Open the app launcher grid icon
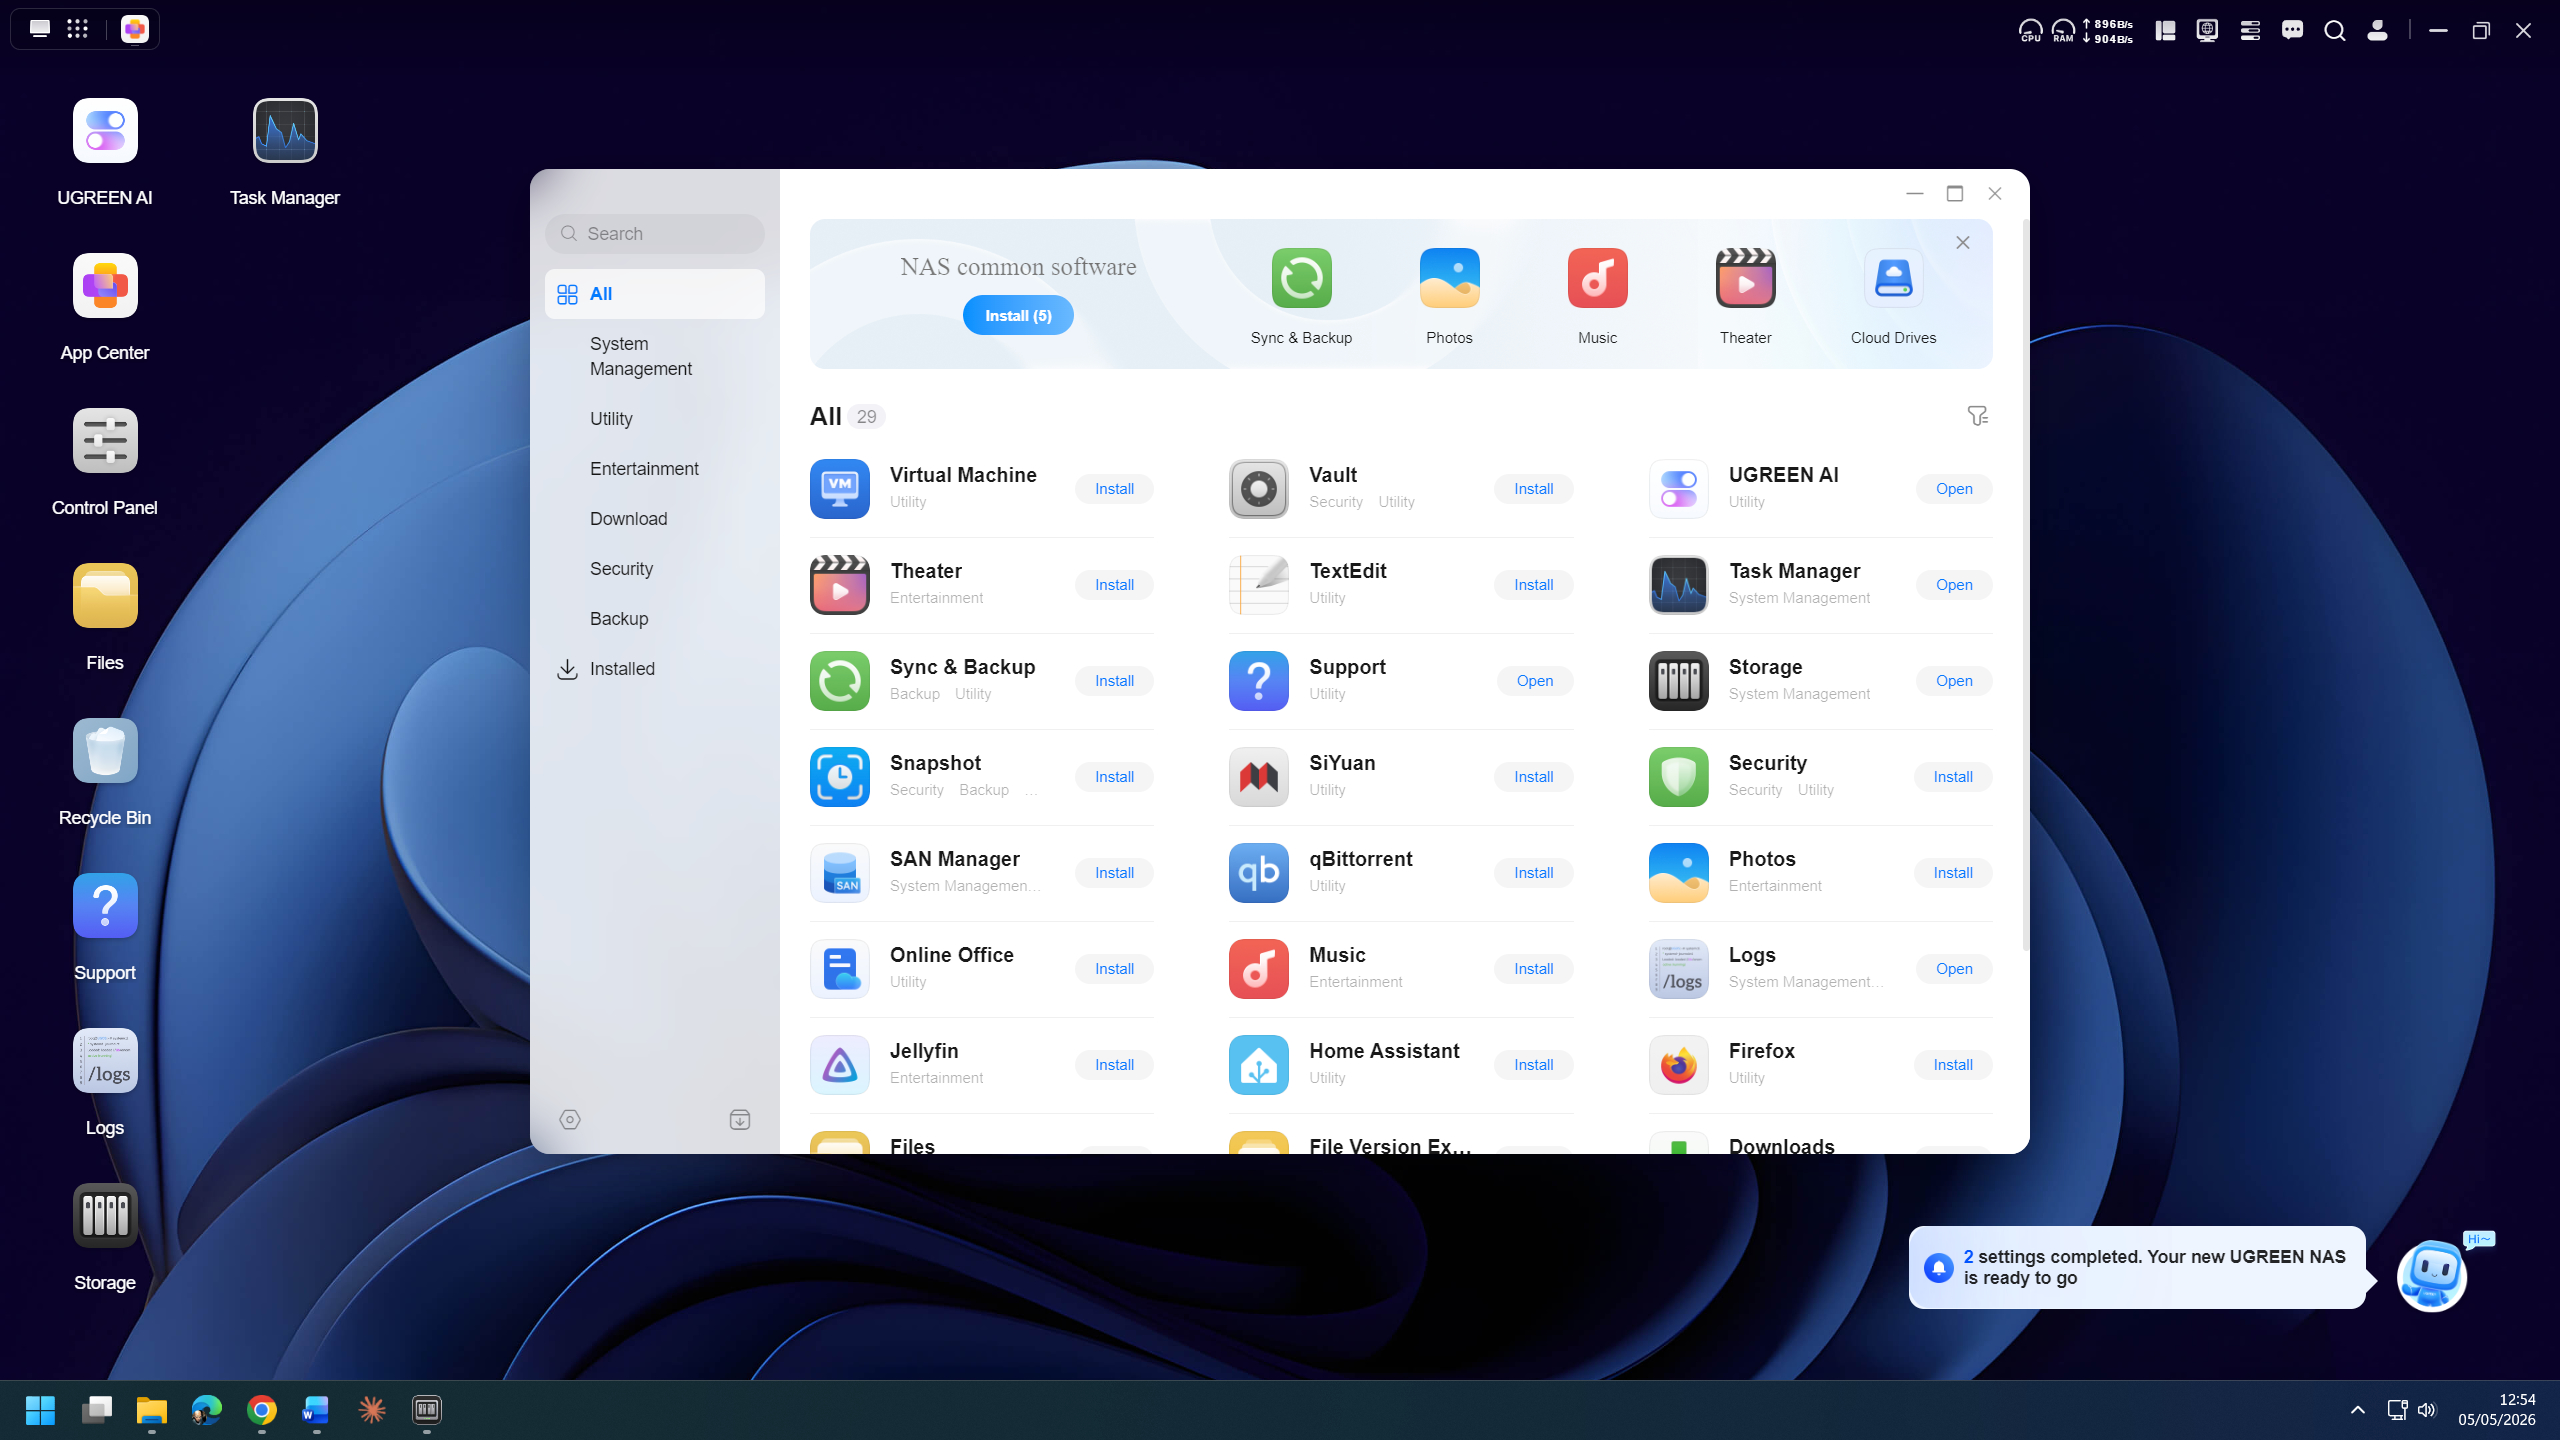2560x1440 pixels. tap(78, 29)
